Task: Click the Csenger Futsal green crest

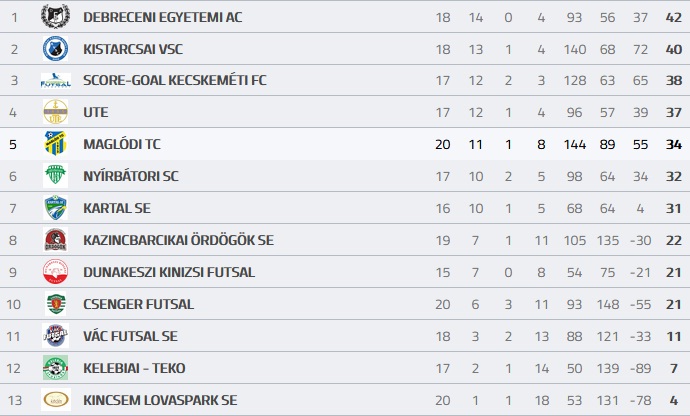Action: pos(55,304)
